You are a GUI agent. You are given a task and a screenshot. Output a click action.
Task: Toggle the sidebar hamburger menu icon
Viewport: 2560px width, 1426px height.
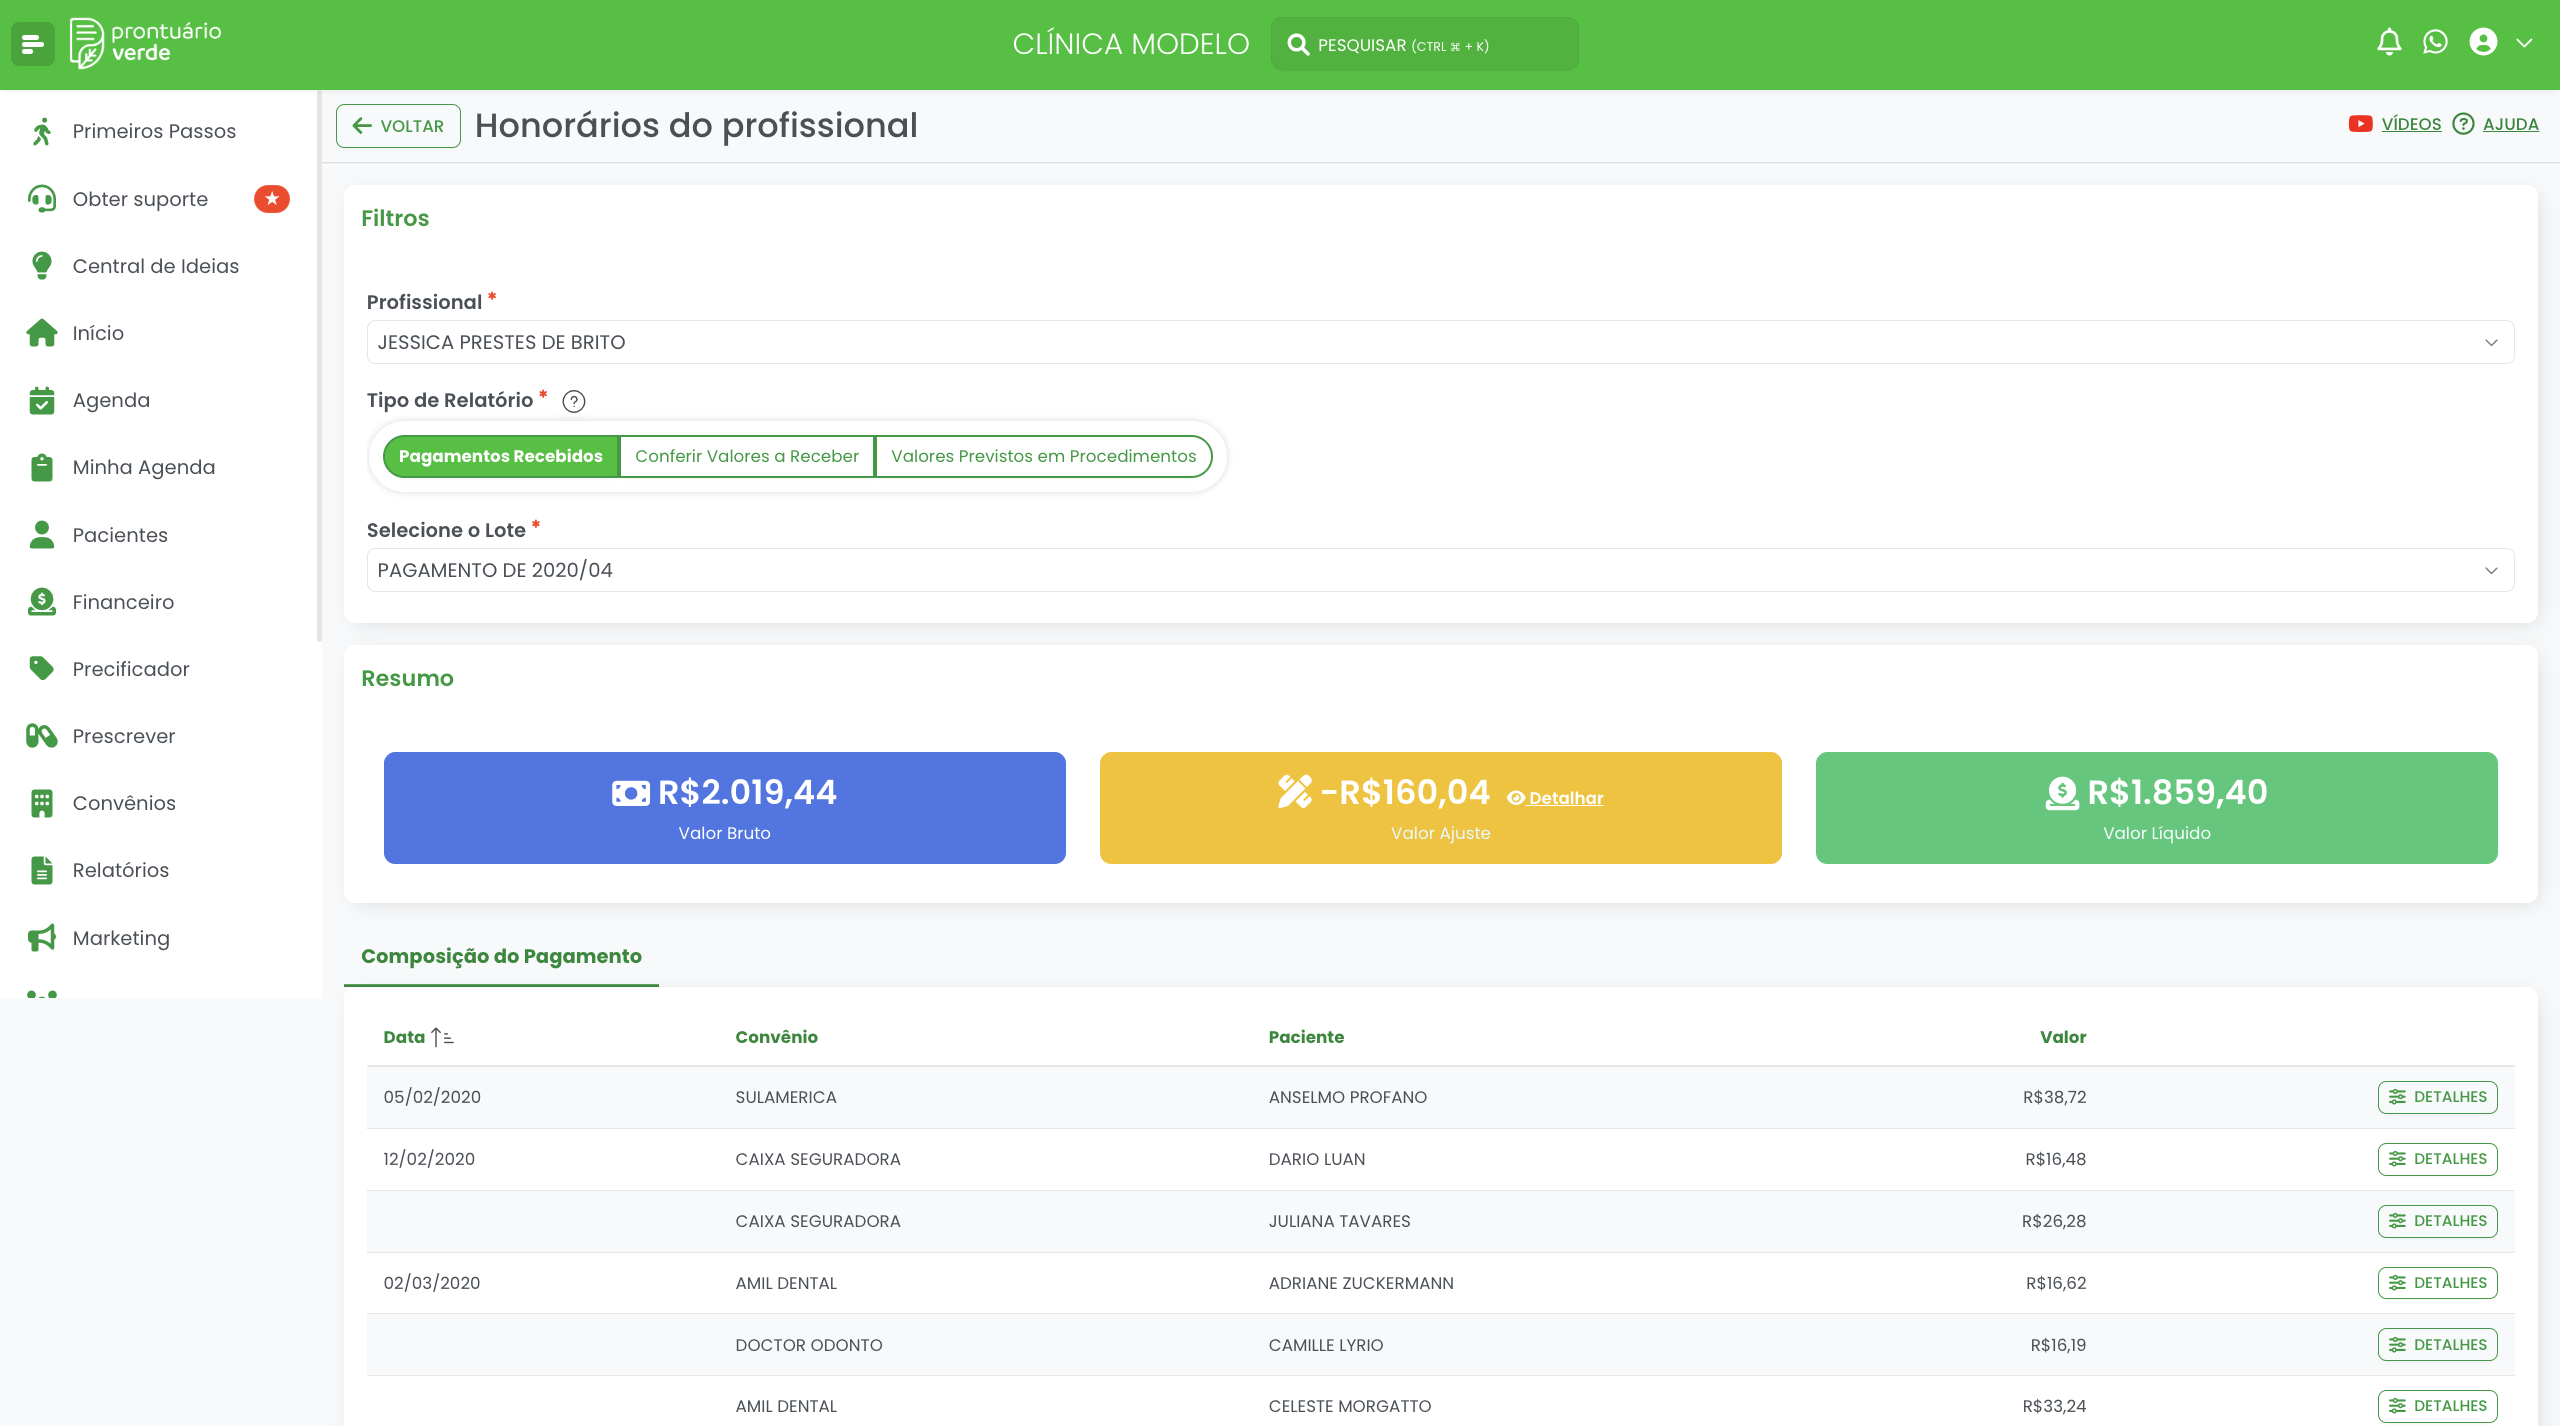click(x=32, y=44)
